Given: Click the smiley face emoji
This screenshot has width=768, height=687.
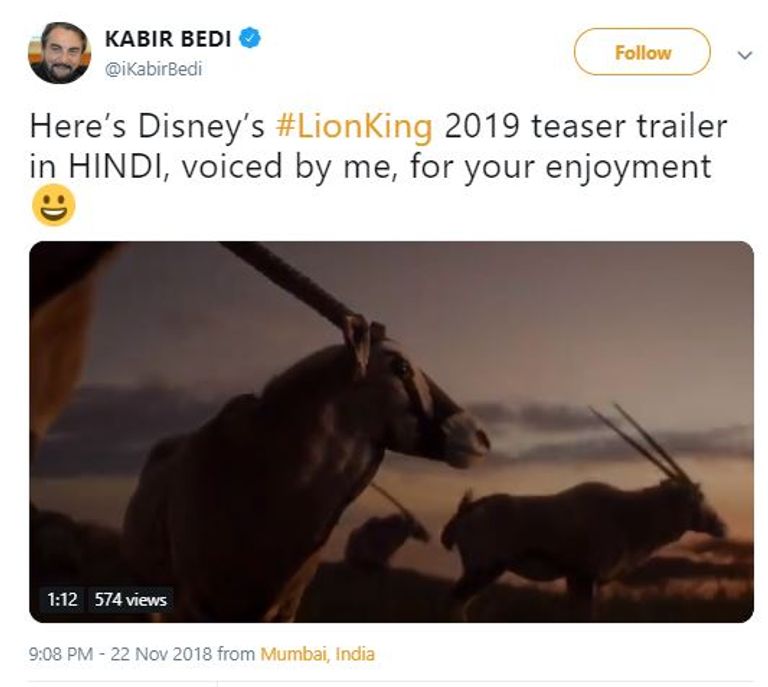Looking at the screenshot, I should pyautogui.click(x=53, y=207).
